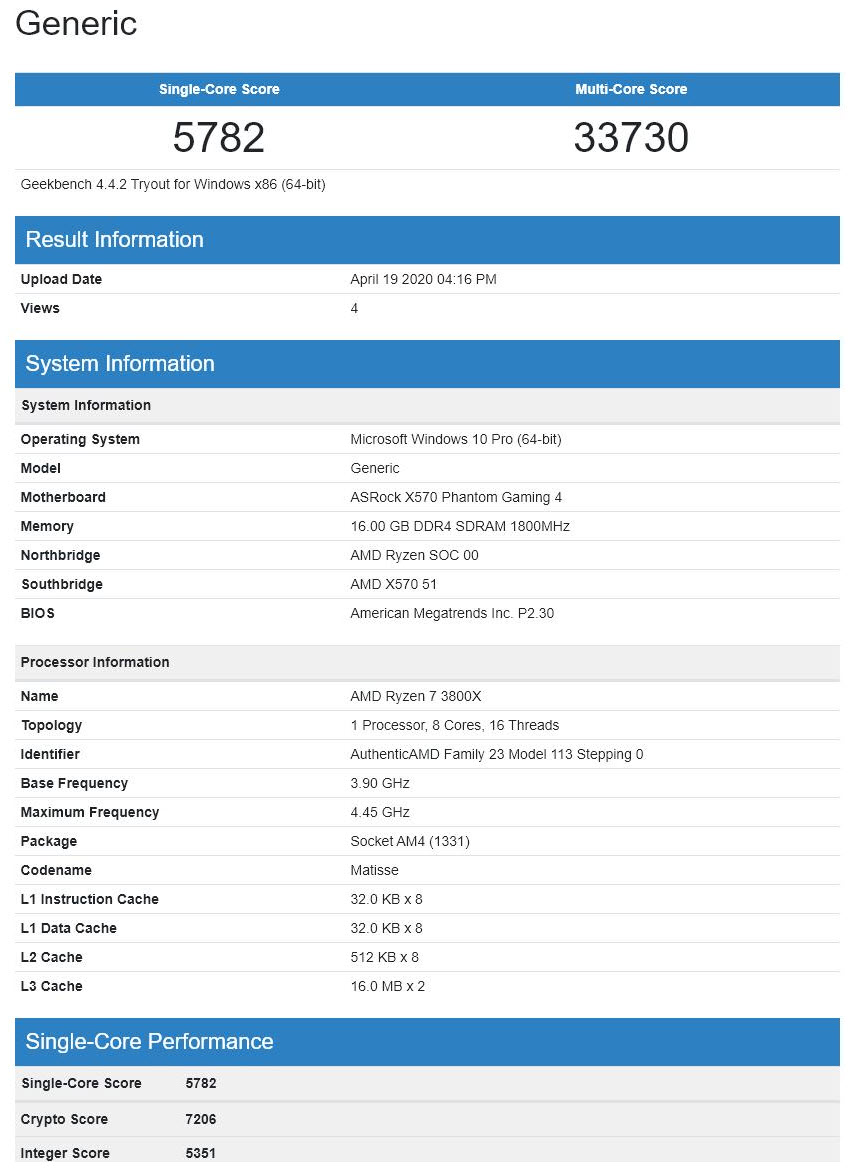
Task: Click the Model row label
Action: tap(40, 468)
